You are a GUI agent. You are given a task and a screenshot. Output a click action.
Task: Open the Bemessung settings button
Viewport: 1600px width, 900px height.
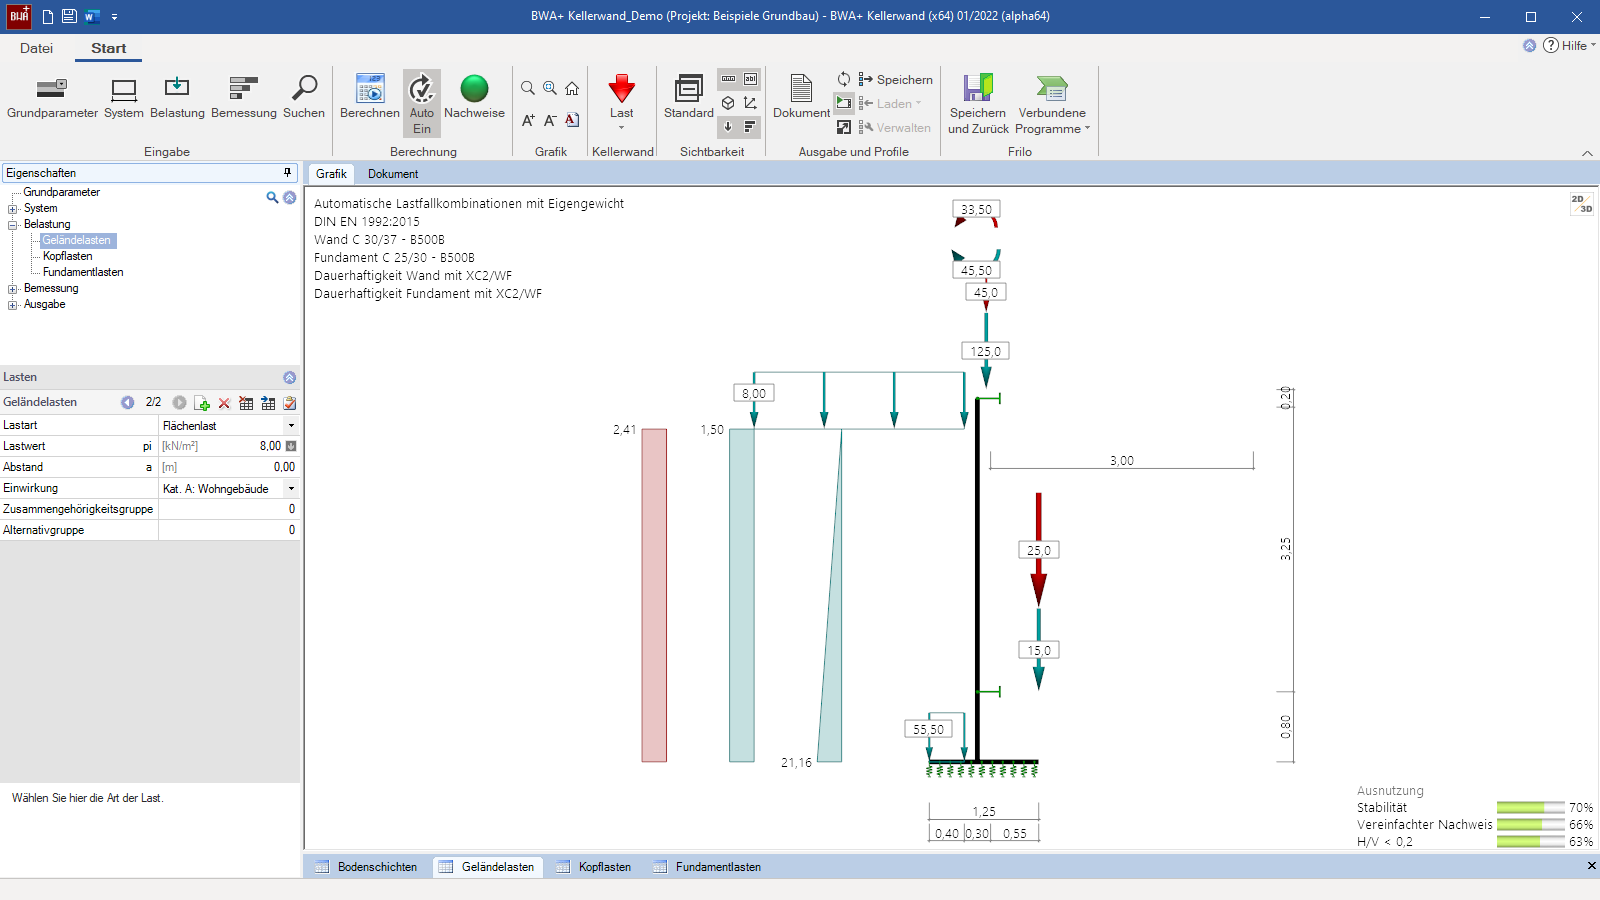coord(244,97)
